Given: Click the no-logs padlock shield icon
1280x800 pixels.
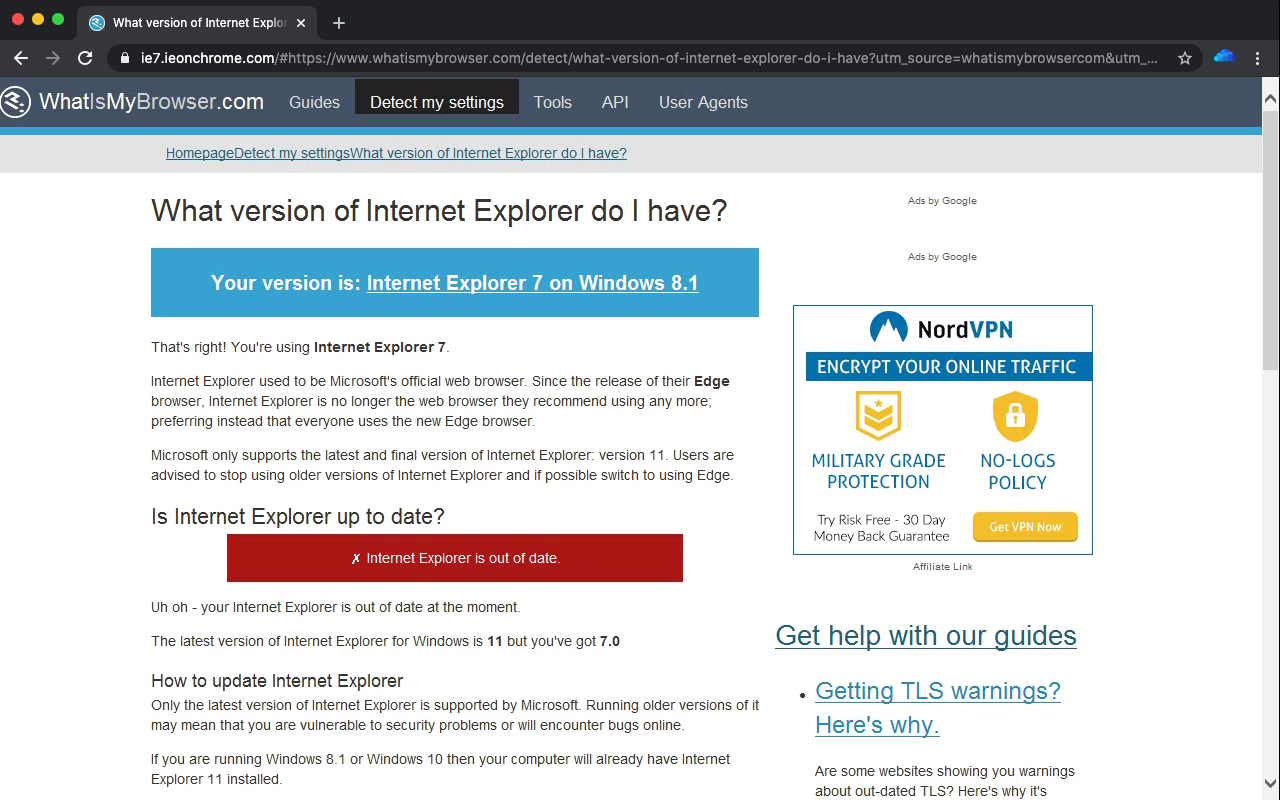Looking at the screenshot, I should [1015, 416].
